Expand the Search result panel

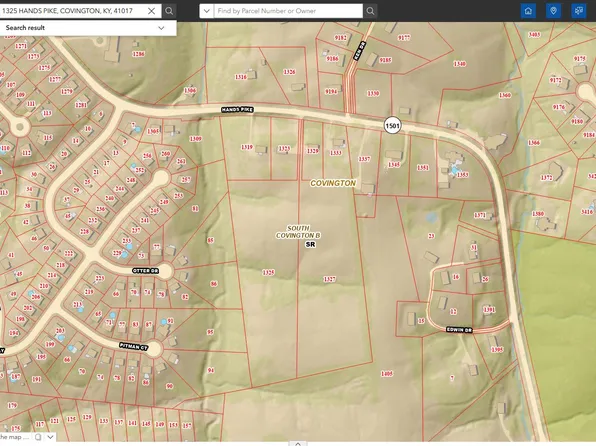pyautogui.click(x=161, y=28)
